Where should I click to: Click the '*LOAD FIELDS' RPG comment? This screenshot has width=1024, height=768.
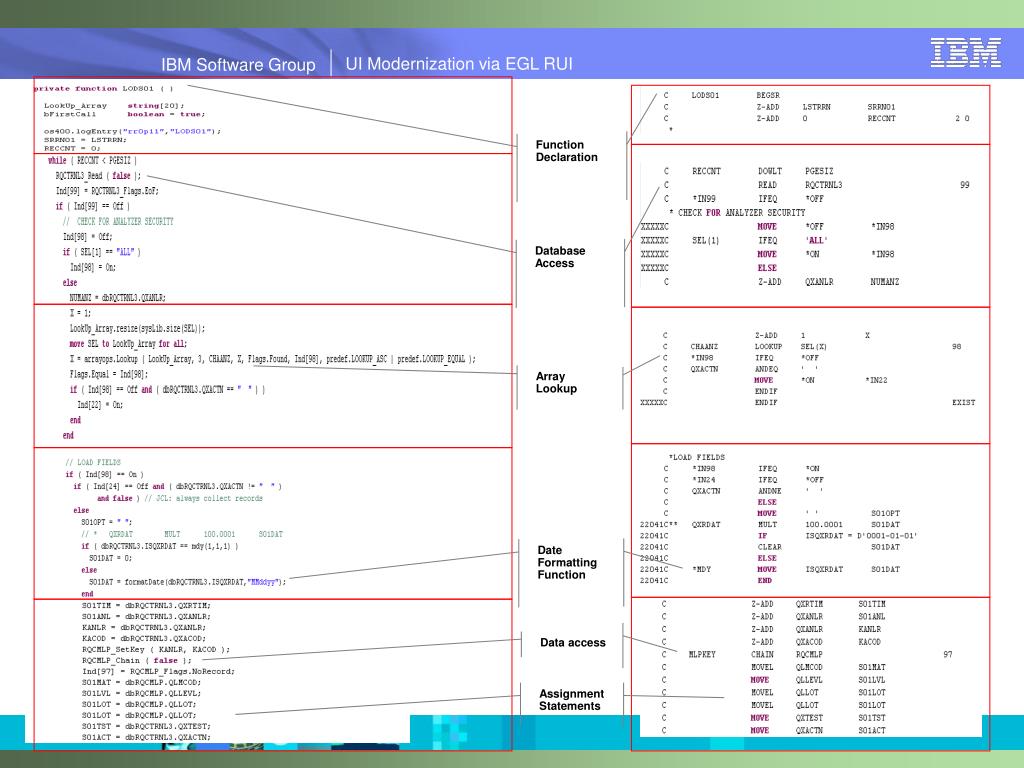pos(697,457)
